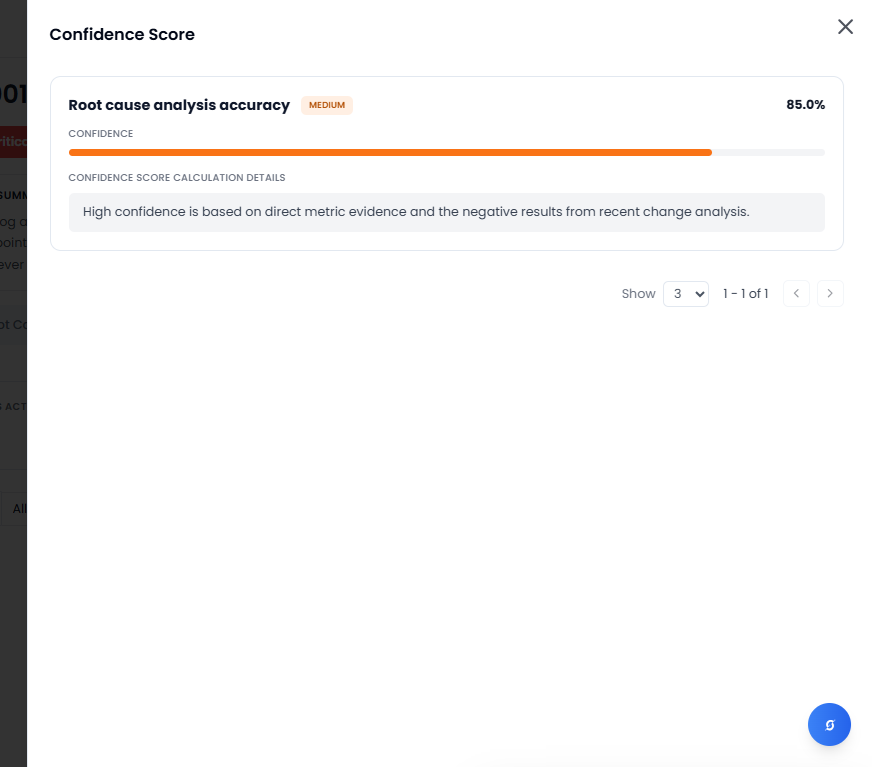
Task: Click the dimmed All filter behind panel
Action: [18, 508]
